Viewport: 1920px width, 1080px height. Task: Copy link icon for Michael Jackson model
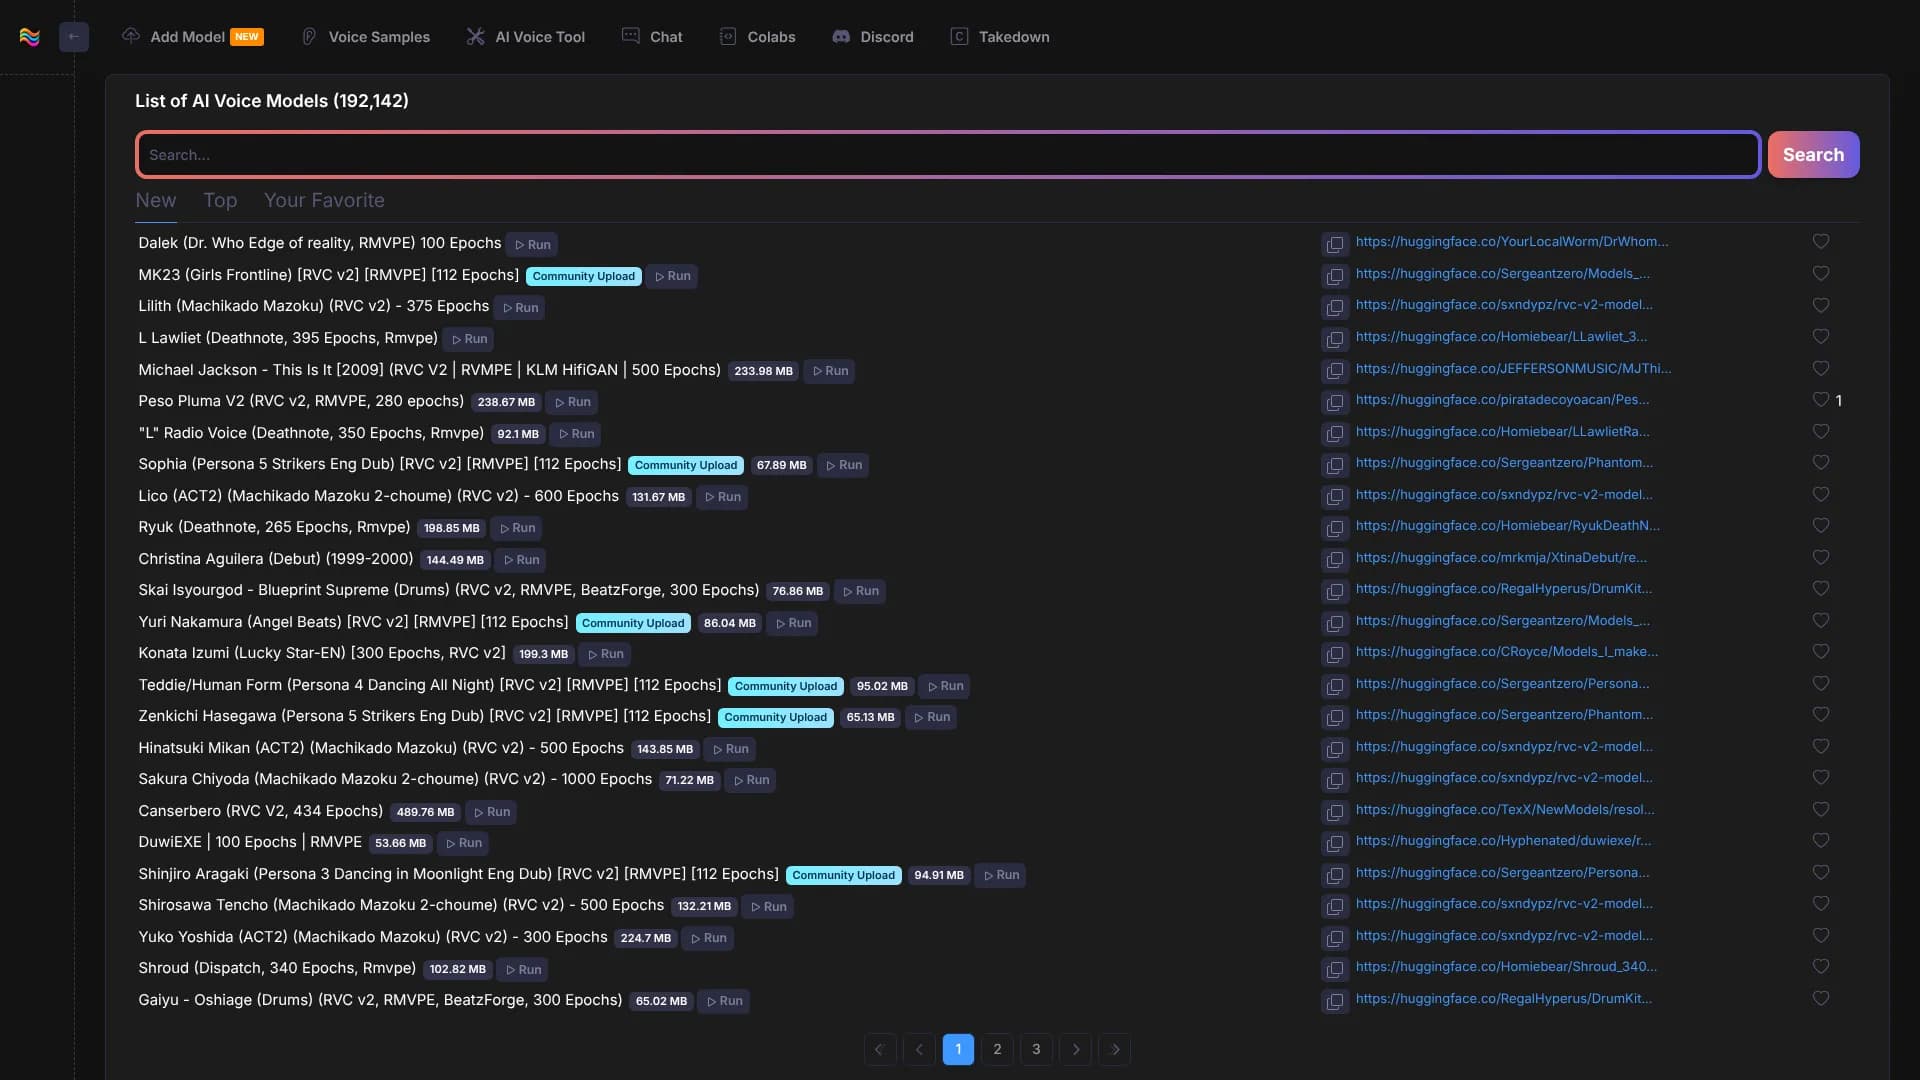pyautogui.click(x=1334, y=371)
